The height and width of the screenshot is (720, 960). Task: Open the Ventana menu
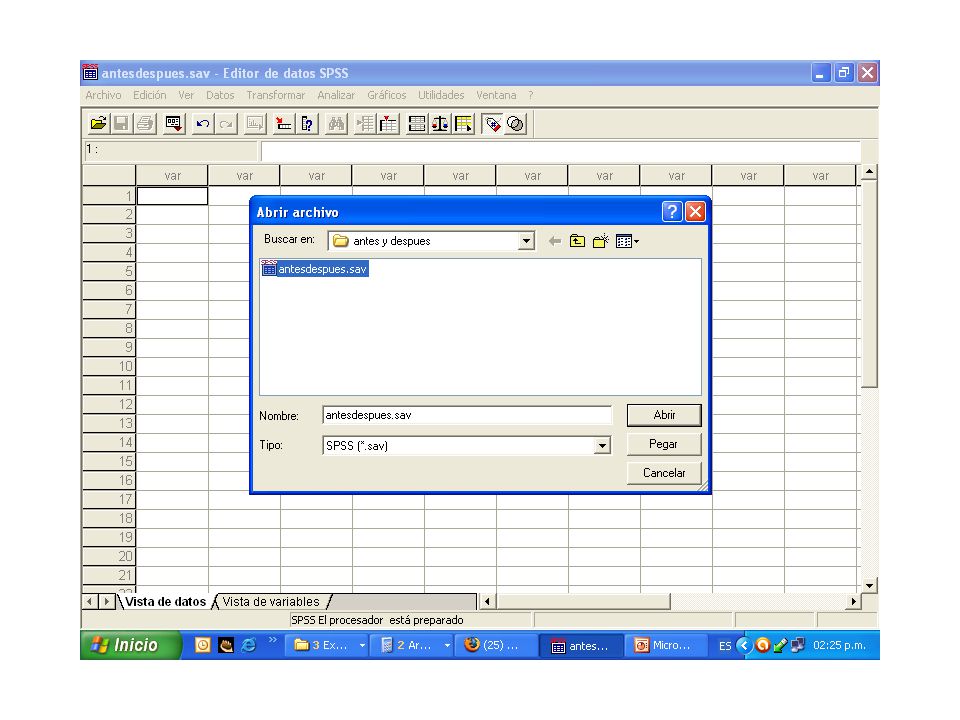coord(496,95)
